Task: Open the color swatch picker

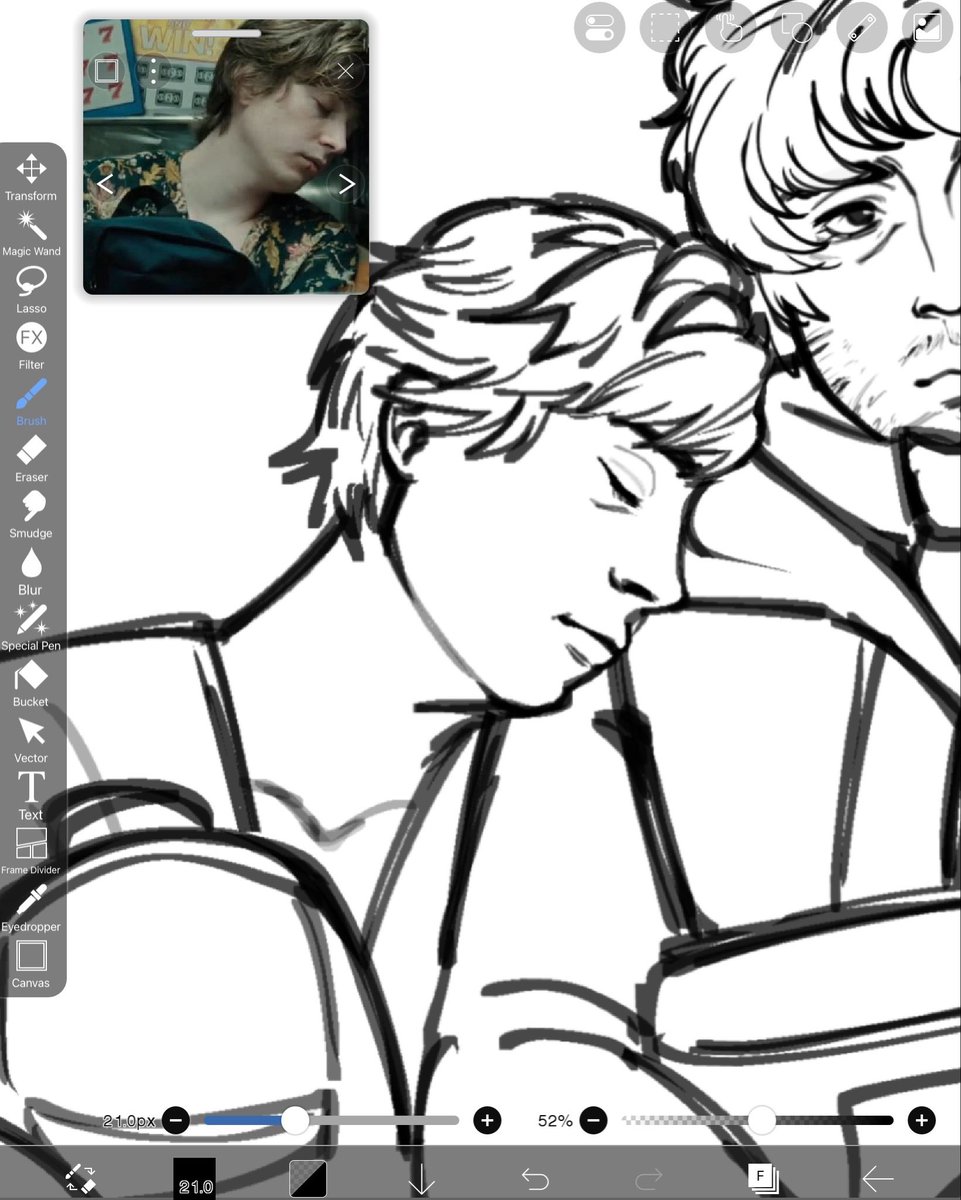Action: pyautogui.click(x=308, y=1179)
